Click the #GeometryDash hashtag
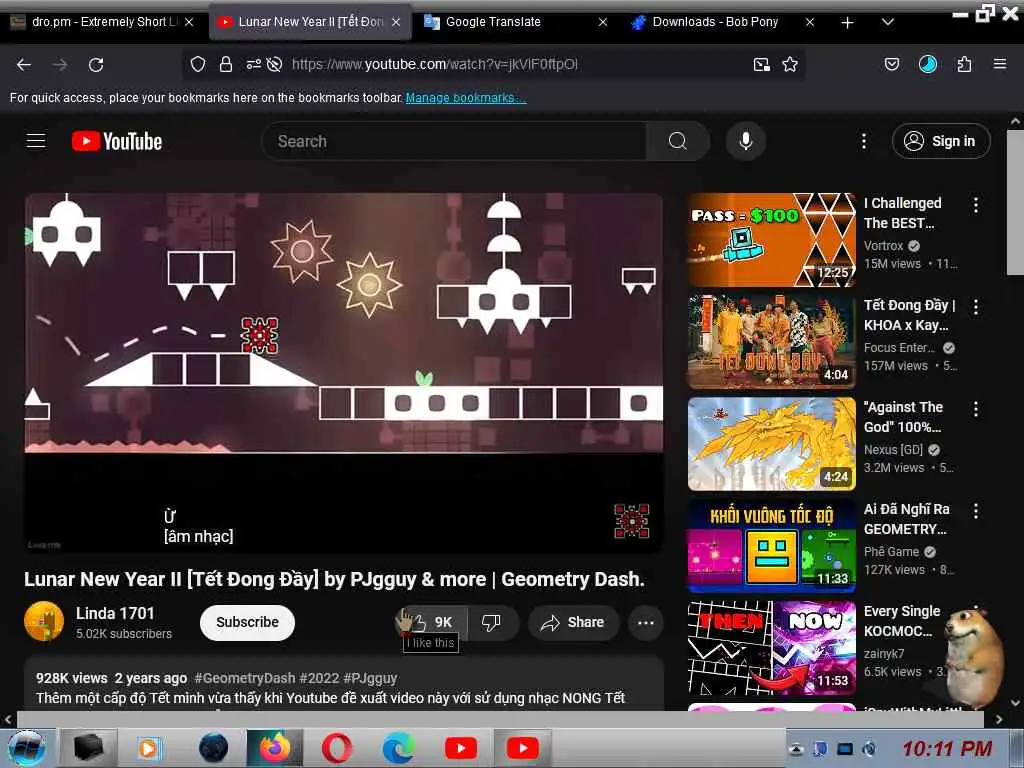This screenshot has height=768, width=1024. point(245,678)
